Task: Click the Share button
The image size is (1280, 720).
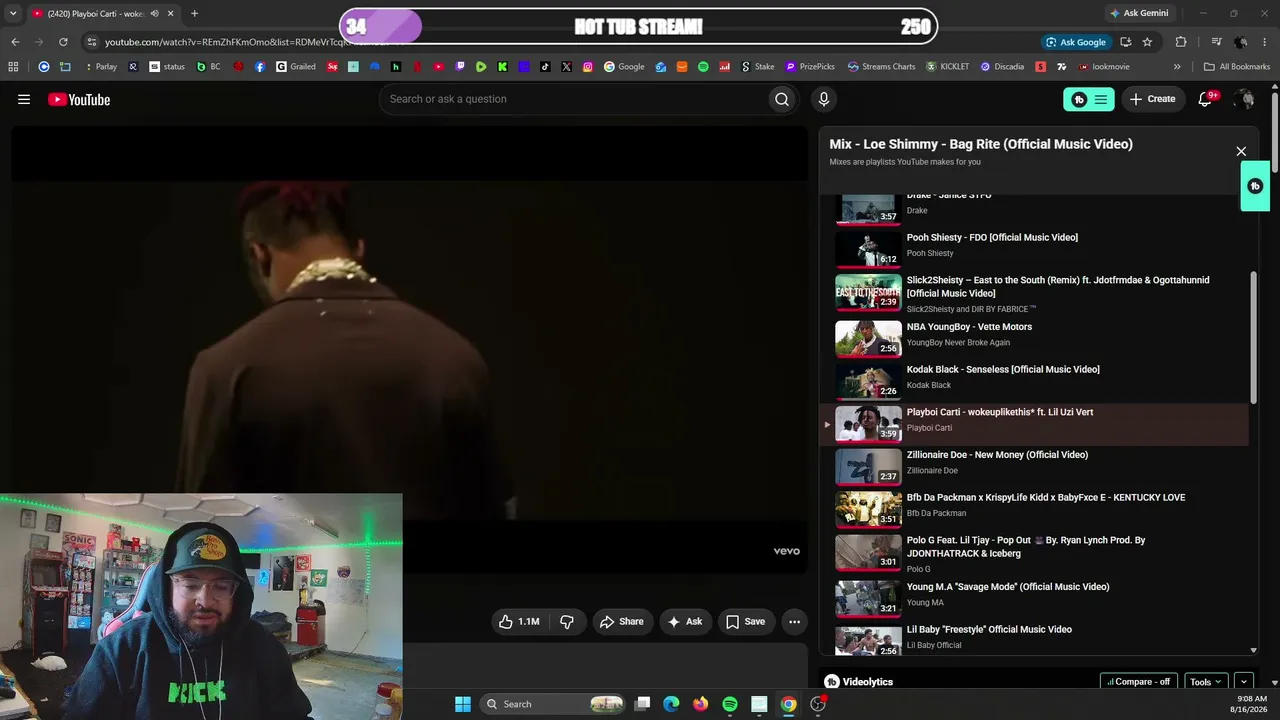Action: pos(622,622)
